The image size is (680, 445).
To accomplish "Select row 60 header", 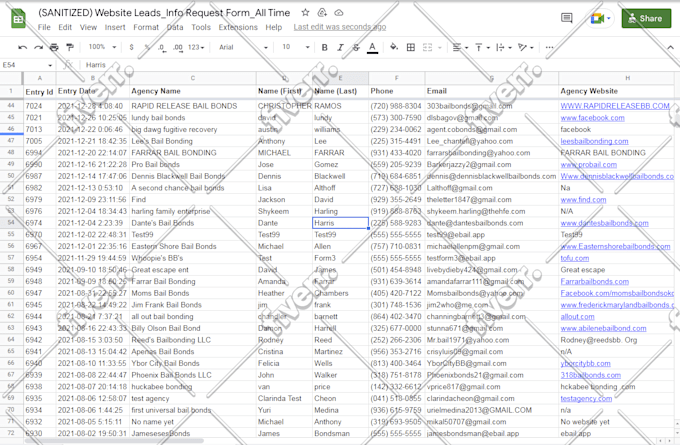I will coord(11,293).
